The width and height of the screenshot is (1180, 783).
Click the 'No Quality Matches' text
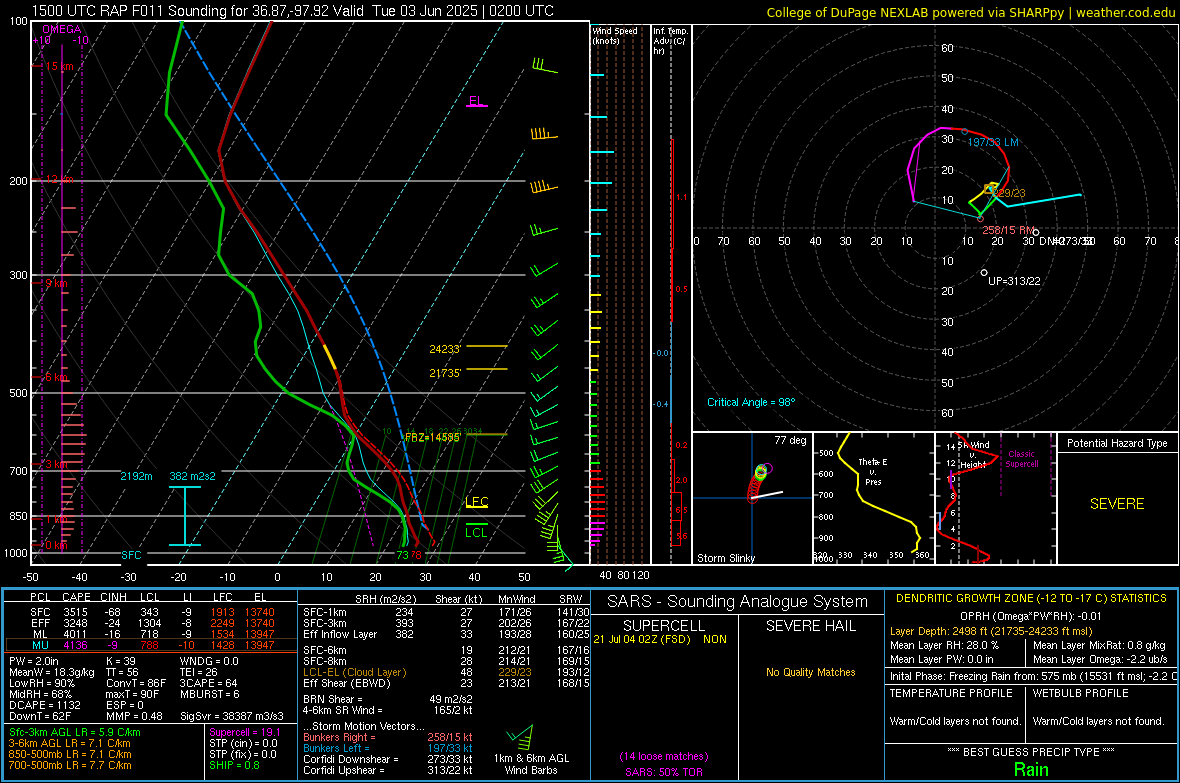[810, 672]
